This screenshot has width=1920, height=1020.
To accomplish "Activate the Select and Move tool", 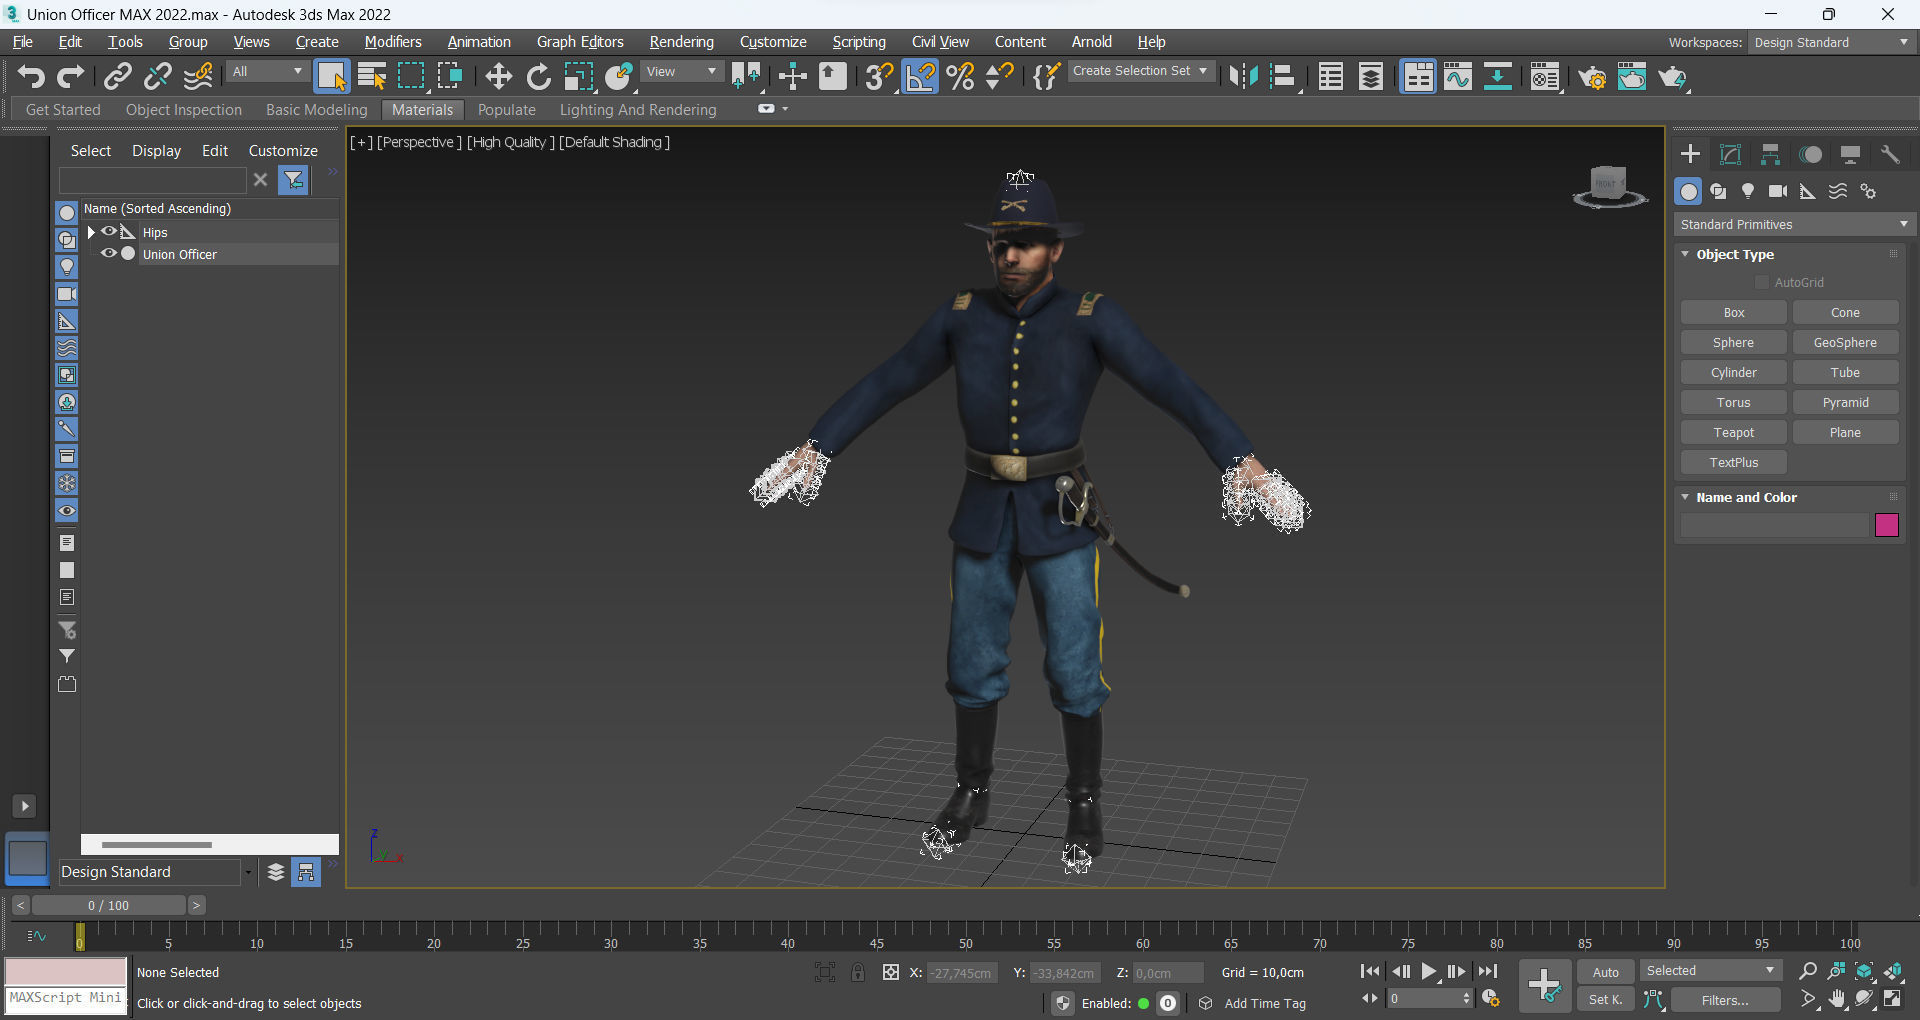I will pos(498,76).
